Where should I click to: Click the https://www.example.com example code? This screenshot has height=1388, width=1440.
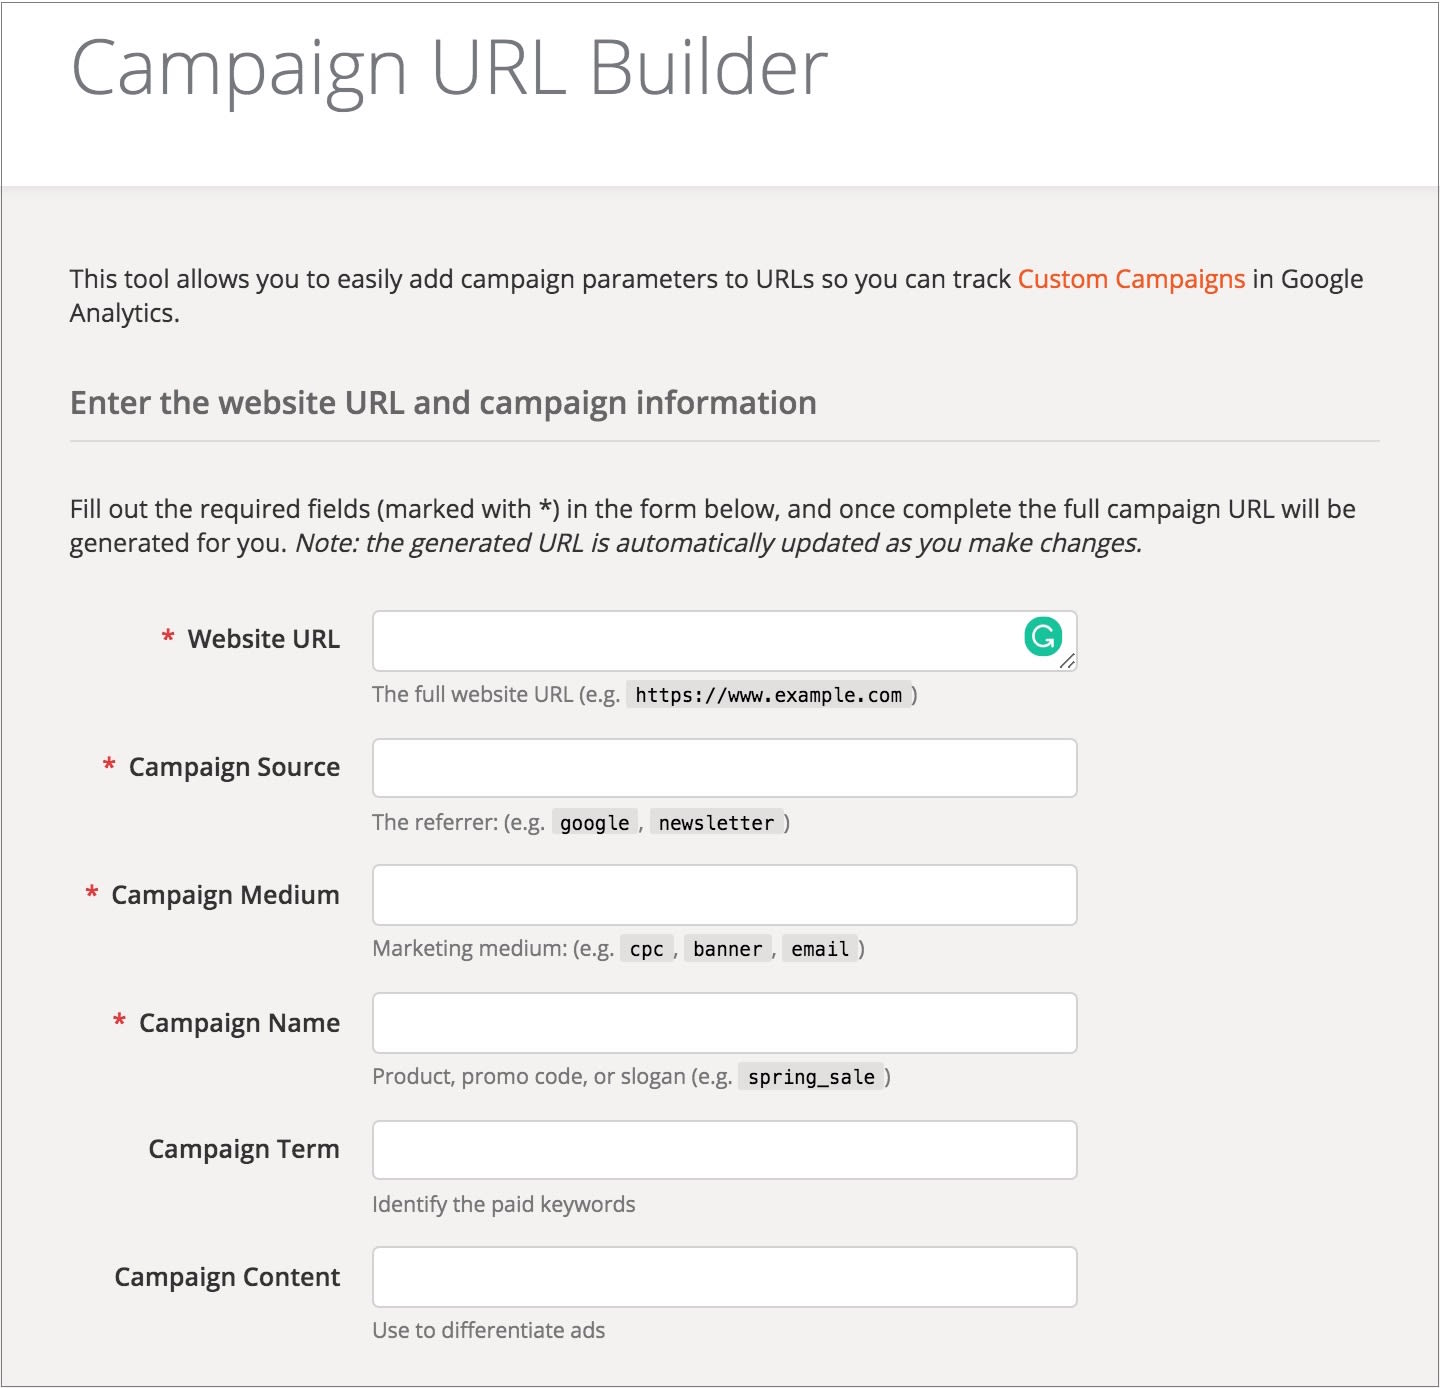tap(768, 695)
